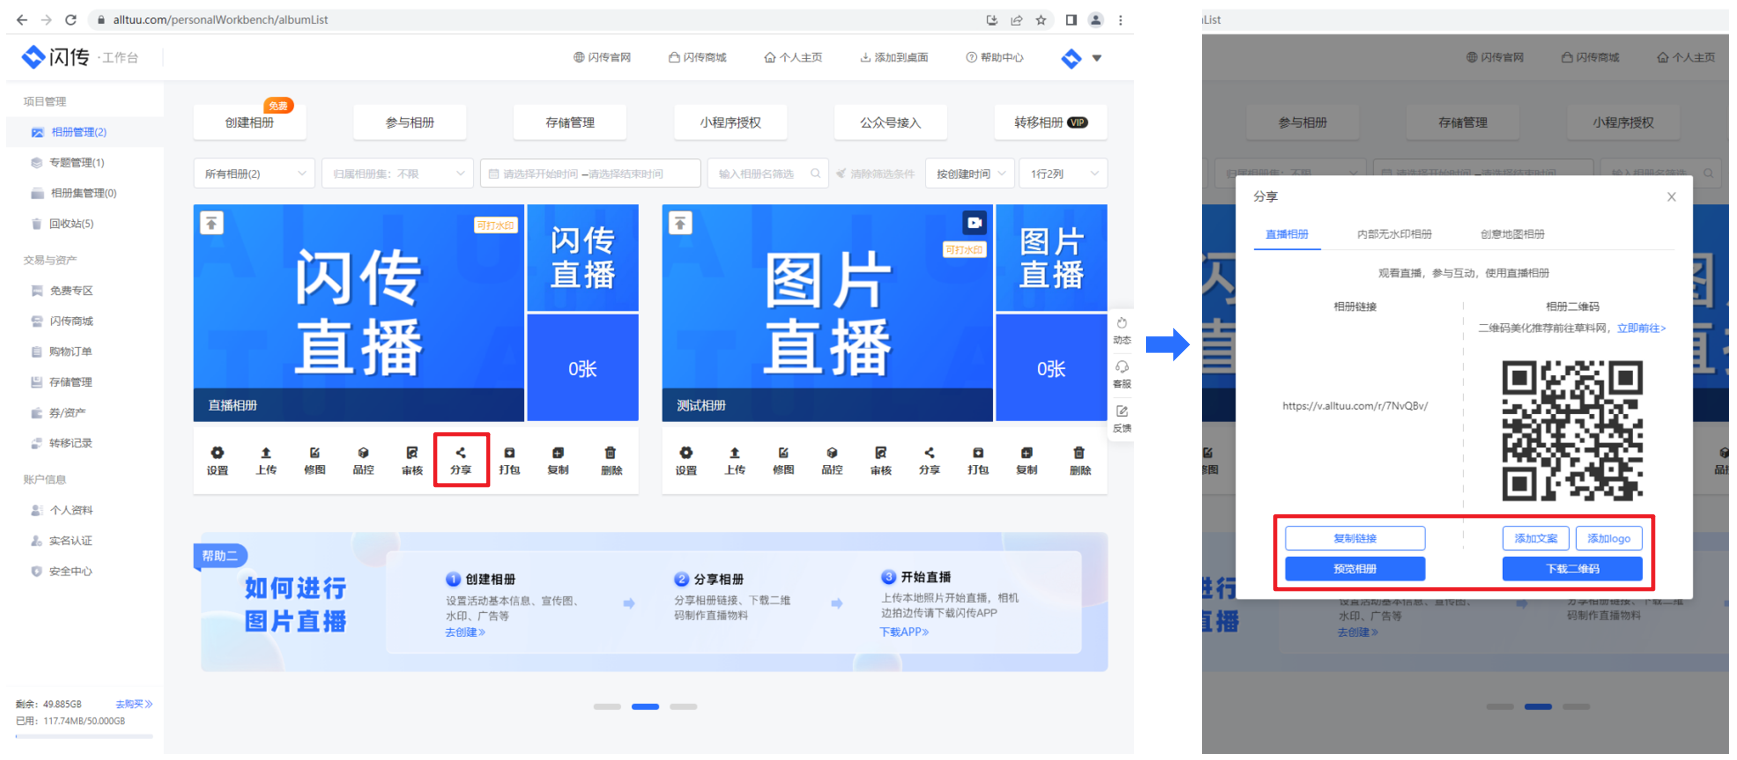Open 设置 for the 测试相册 album
This screenshot has width=1737, height=760.
pos(686,460)
